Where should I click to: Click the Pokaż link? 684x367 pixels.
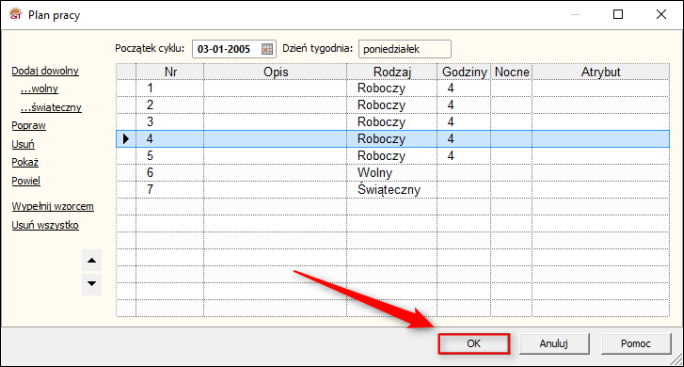pyautogui.click(x=25, y=162)
